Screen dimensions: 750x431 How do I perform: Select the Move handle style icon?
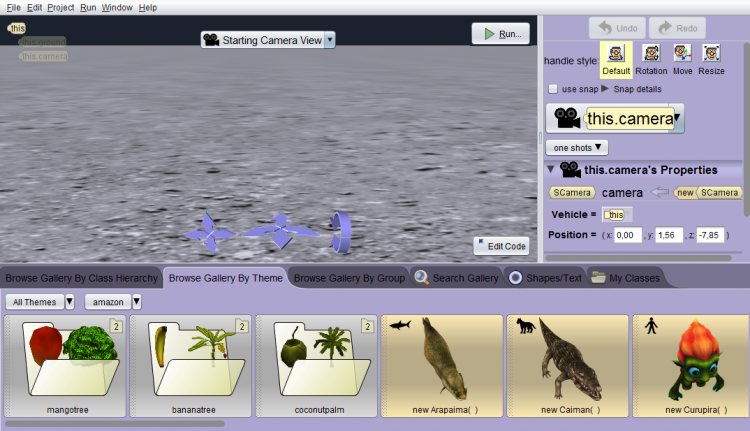[682, 53]
